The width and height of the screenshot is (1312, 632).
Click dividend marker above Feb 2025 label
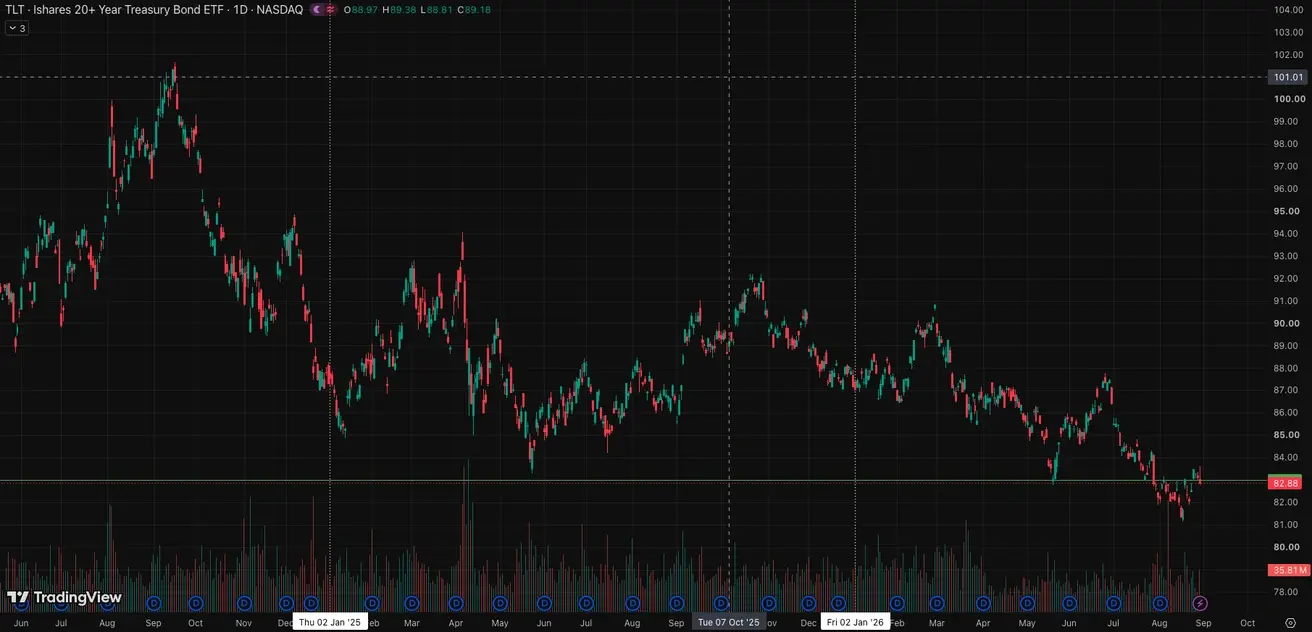(372, 603)
